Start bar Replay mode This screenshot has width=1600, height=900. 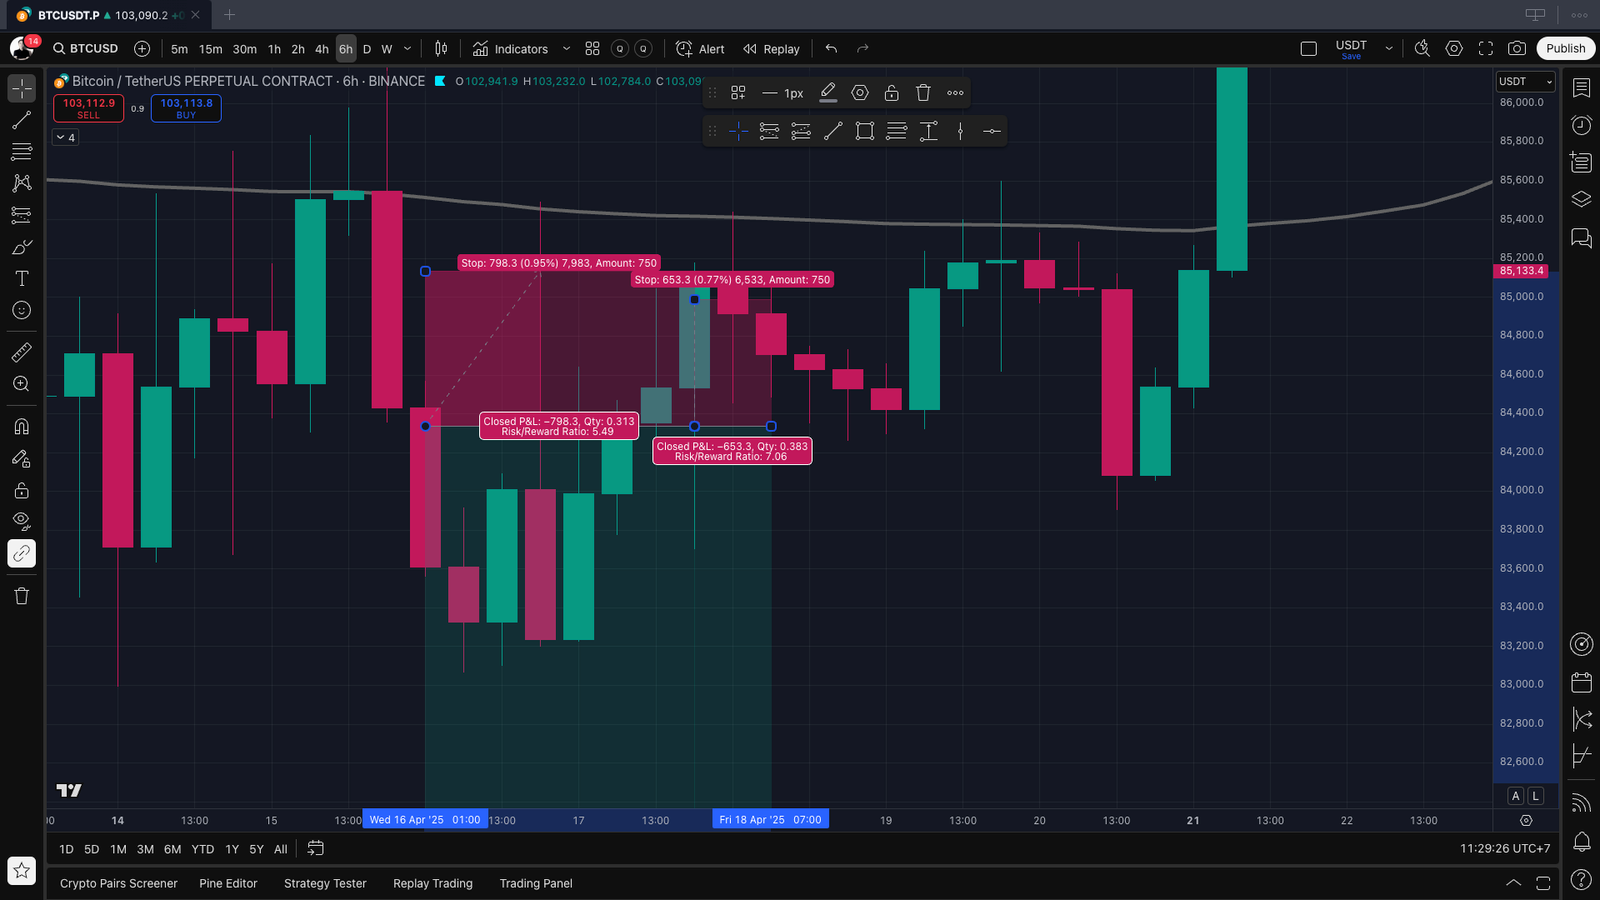[771, 49]
